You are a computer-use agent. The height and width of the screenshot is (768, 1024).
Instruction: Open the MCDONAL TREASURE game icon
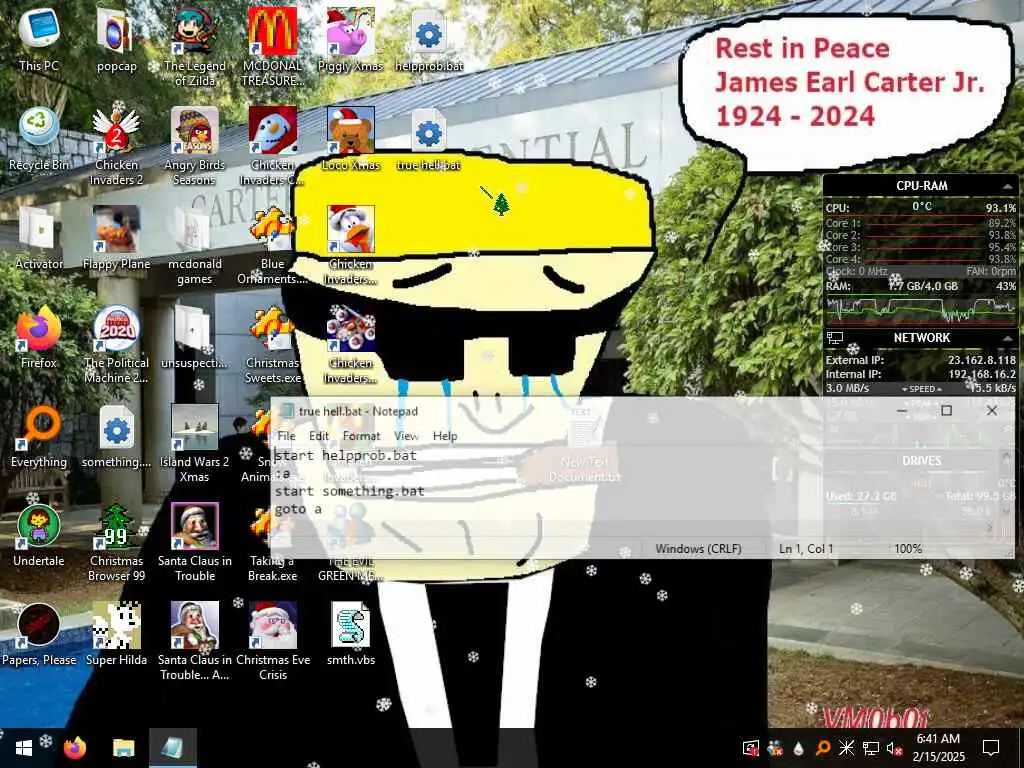click(x=272, y=47)
